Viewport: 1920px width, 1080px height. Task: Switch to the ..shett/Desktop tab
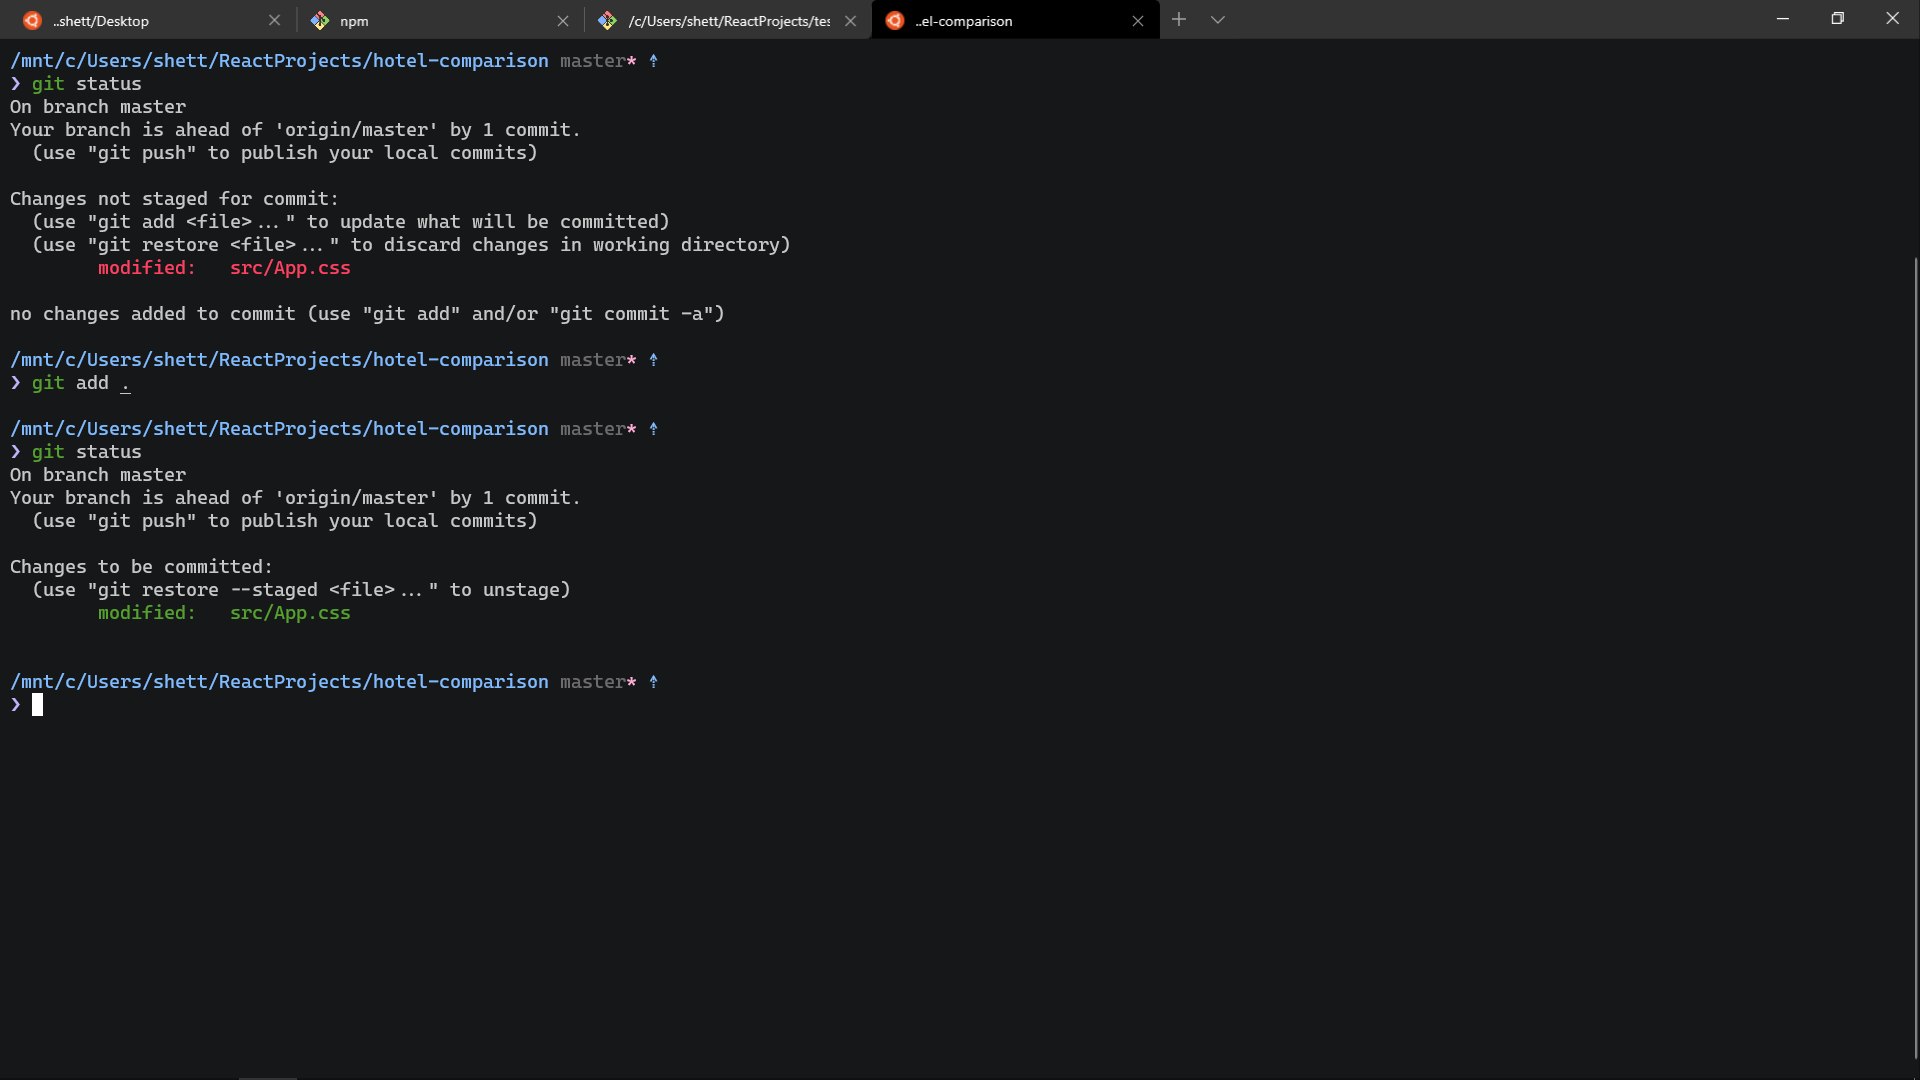(x=101, y=21)
